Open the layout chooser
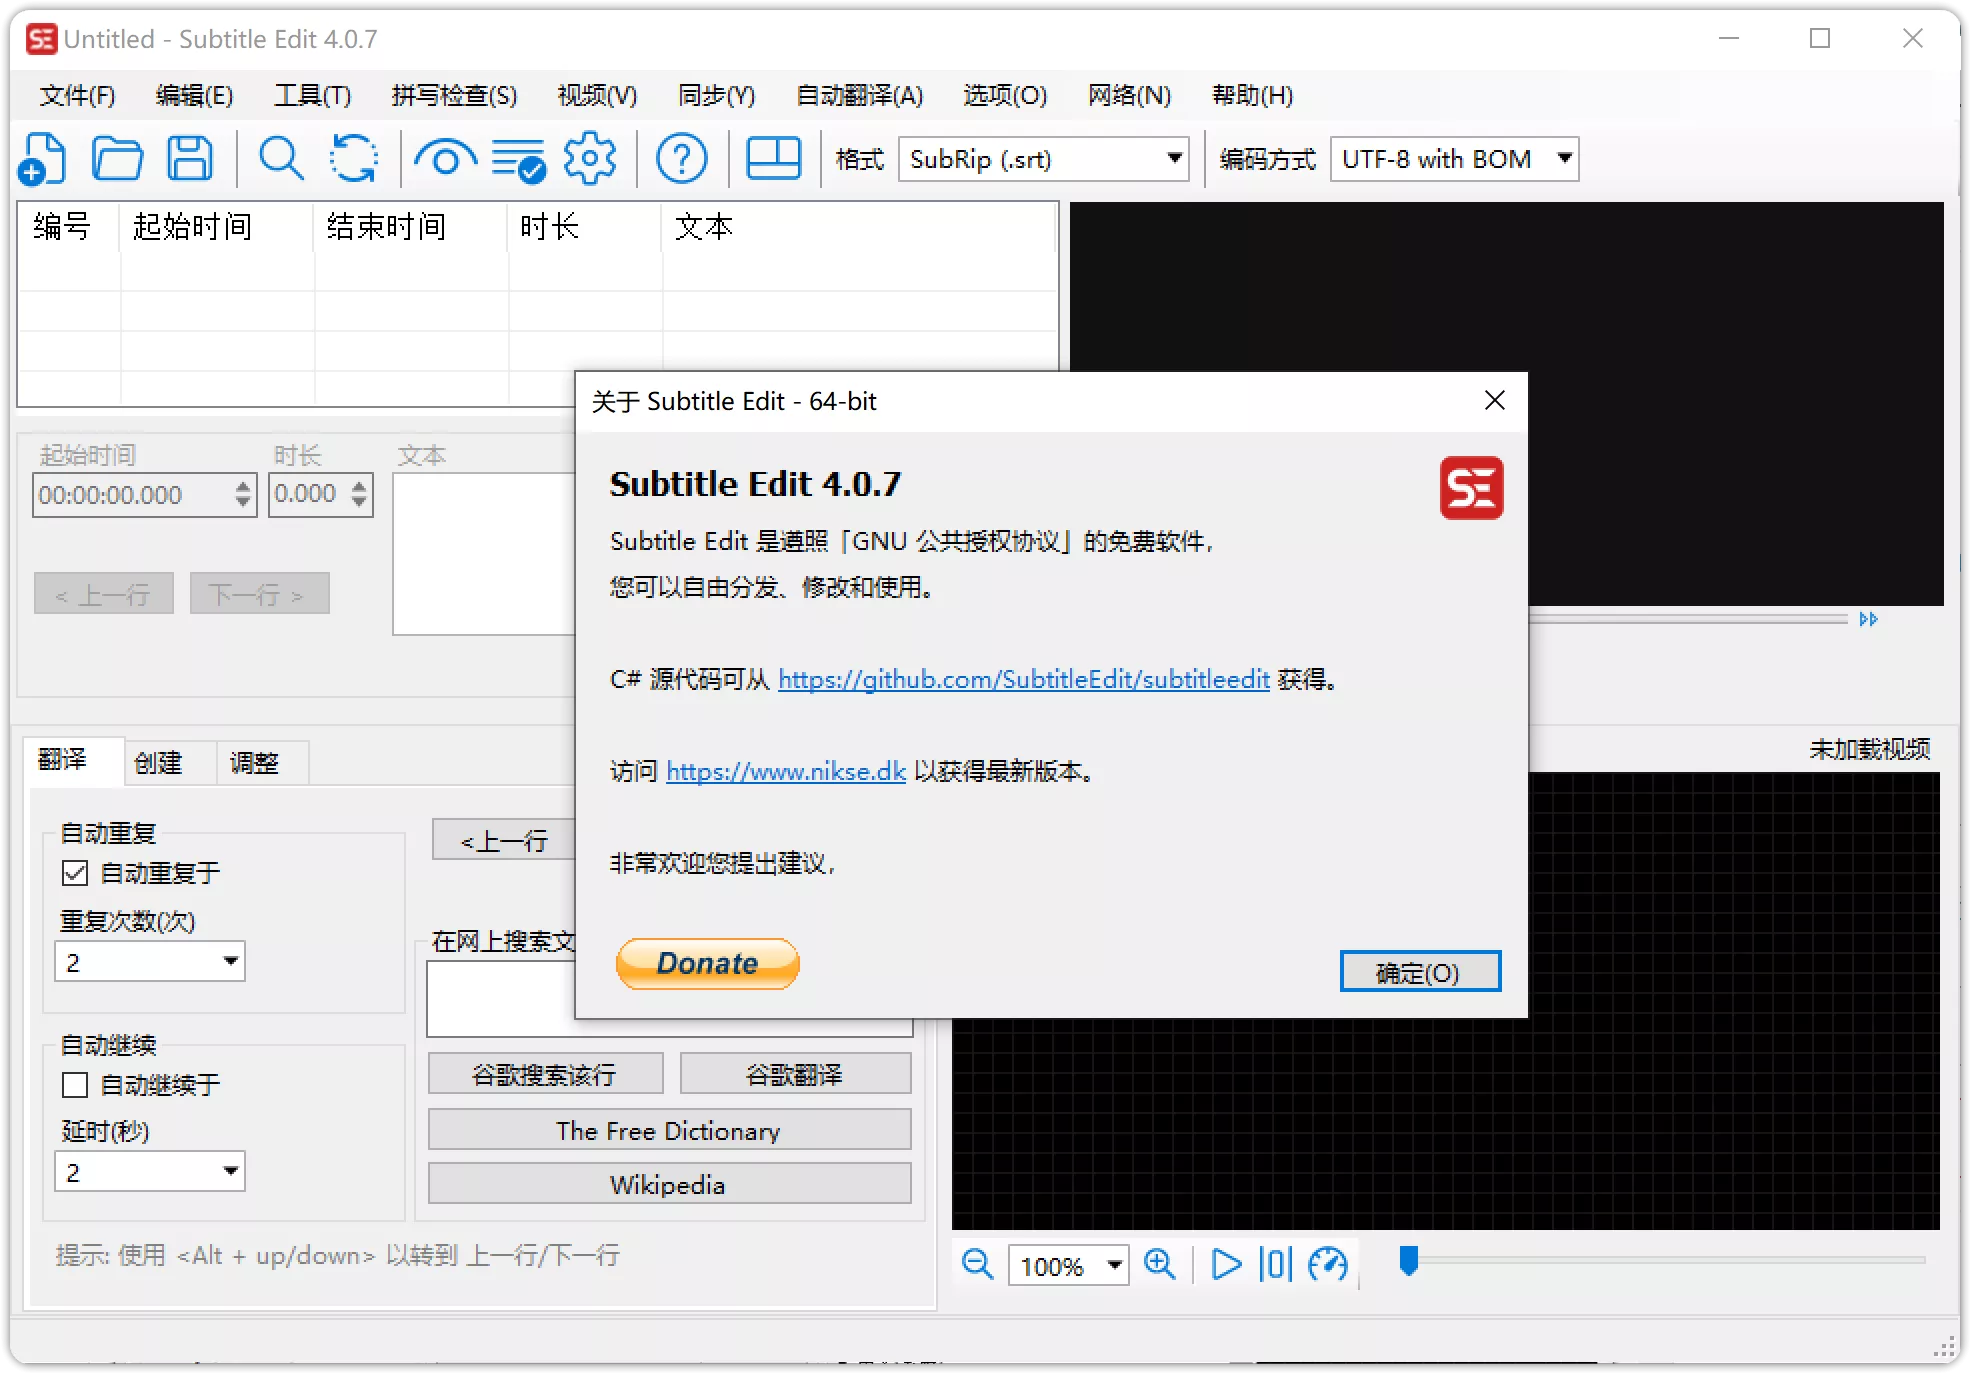The width and height of the screenshot is (1971, 1374). click(773, 158)
